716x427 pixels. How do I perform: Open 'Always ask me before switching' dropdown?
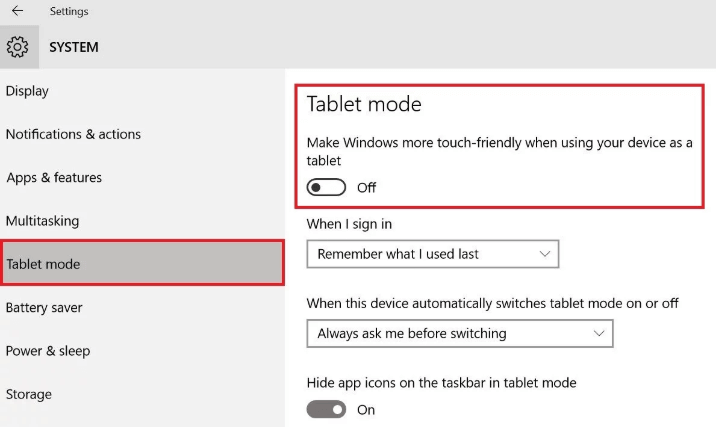tap(459, 333)
